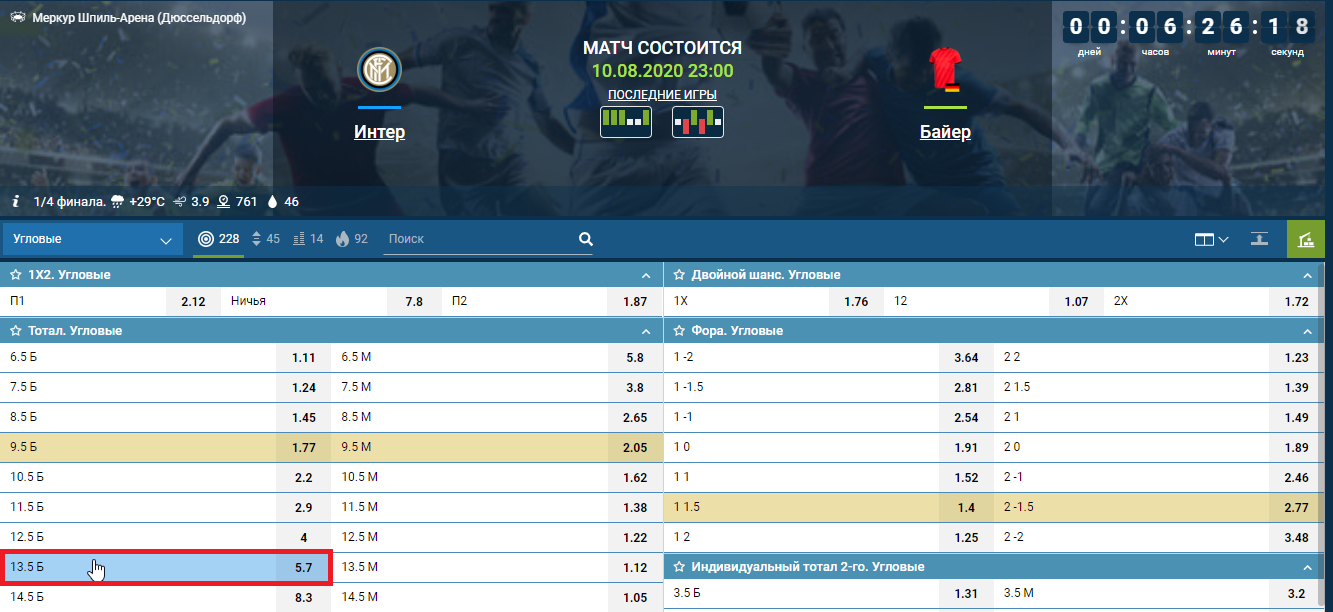Image resolution: width=1333 pixels, height=612 pixels.
Task: Open the column layout dropdown
Action: click(1211, 239)
